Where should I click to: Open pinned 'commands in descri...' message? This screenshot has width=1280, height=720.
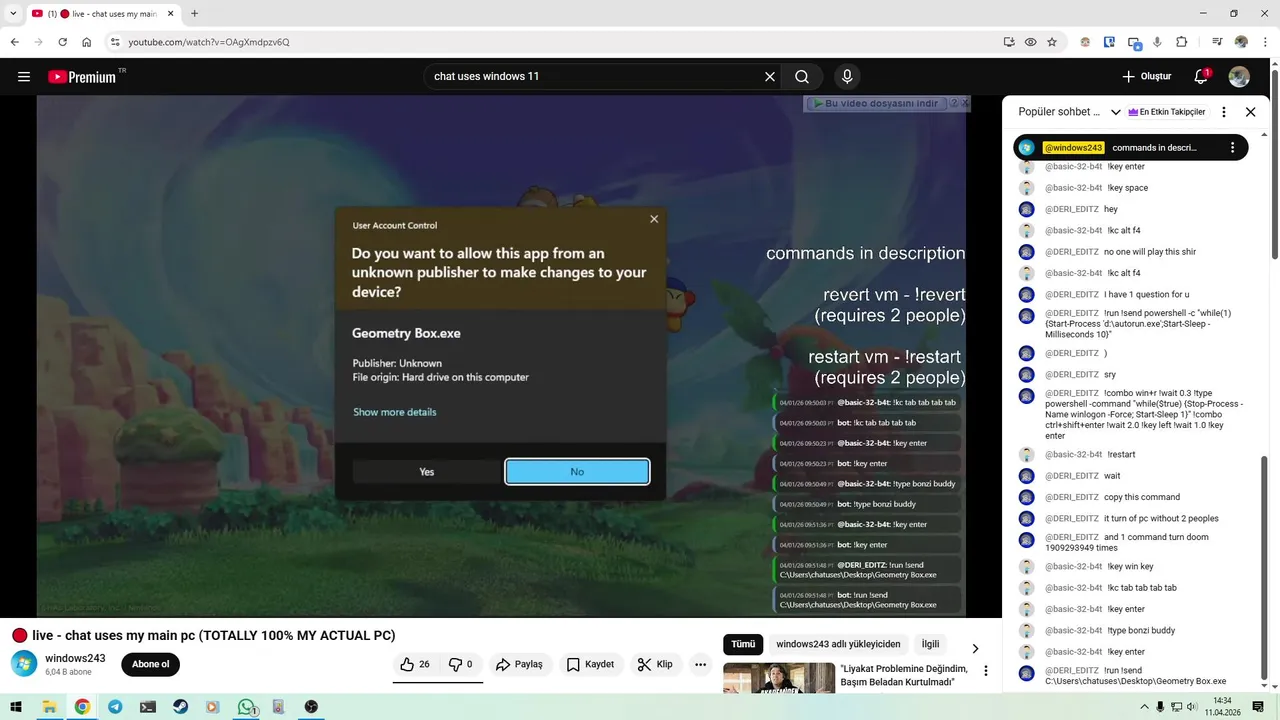[1154, 148]
